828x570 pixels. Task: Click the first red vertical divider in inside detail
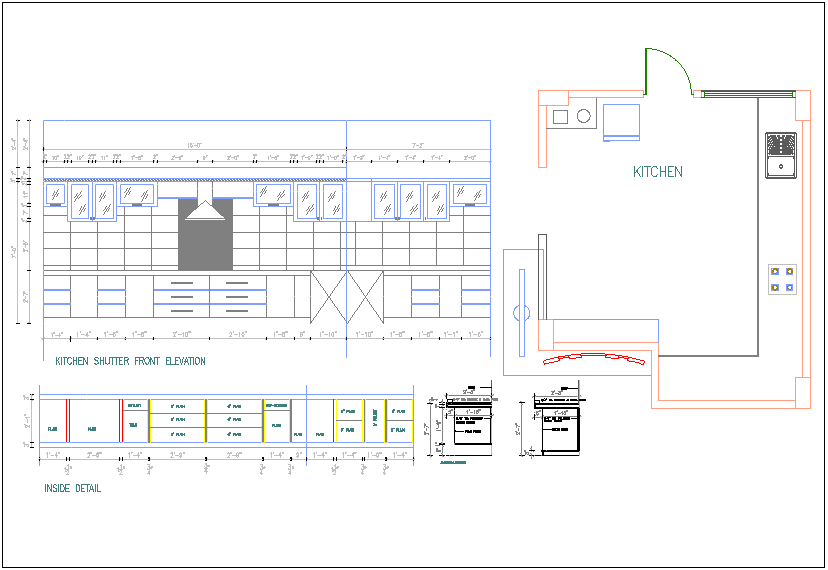click(x=66, y=420)
